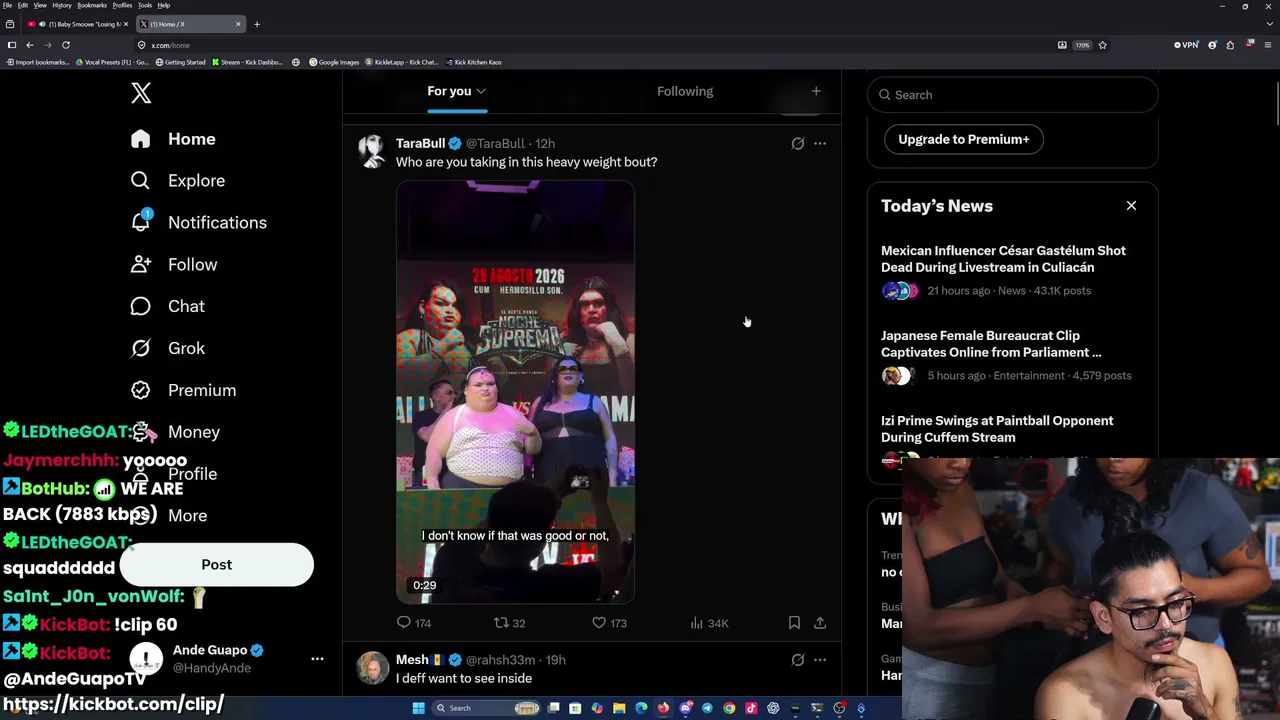Open the VPN panel in the toolbar

pyautogui.click(x=1187, y=45)
